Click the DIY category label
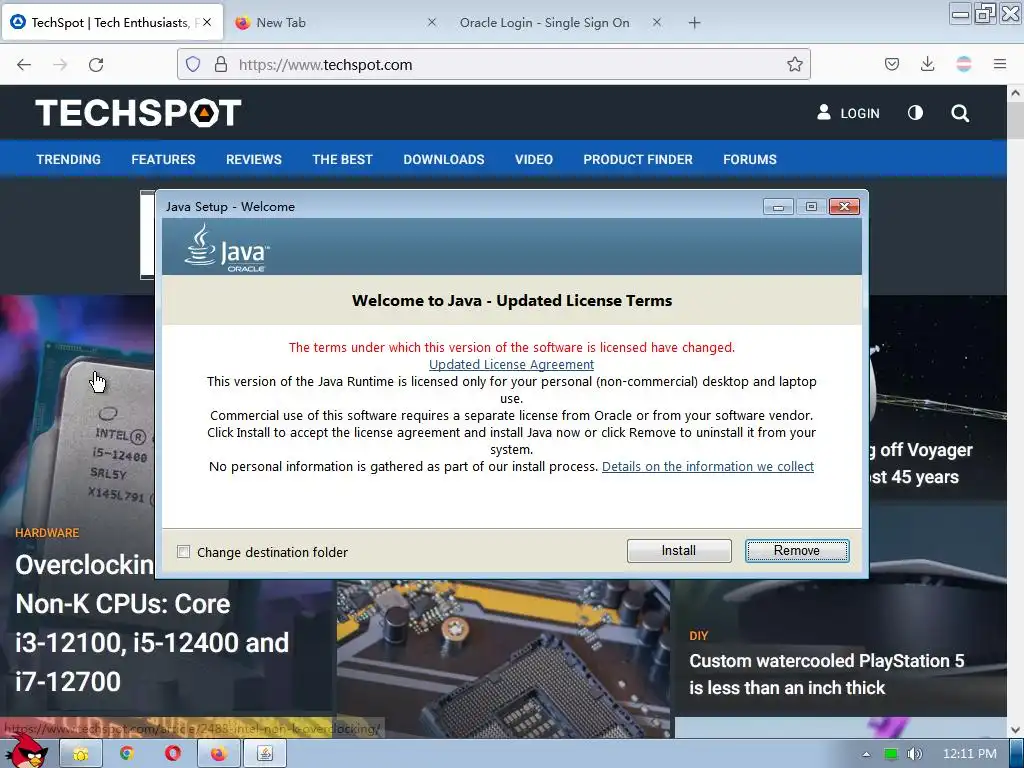This screenshot has width=1024, height=768. tap(698, 635)
